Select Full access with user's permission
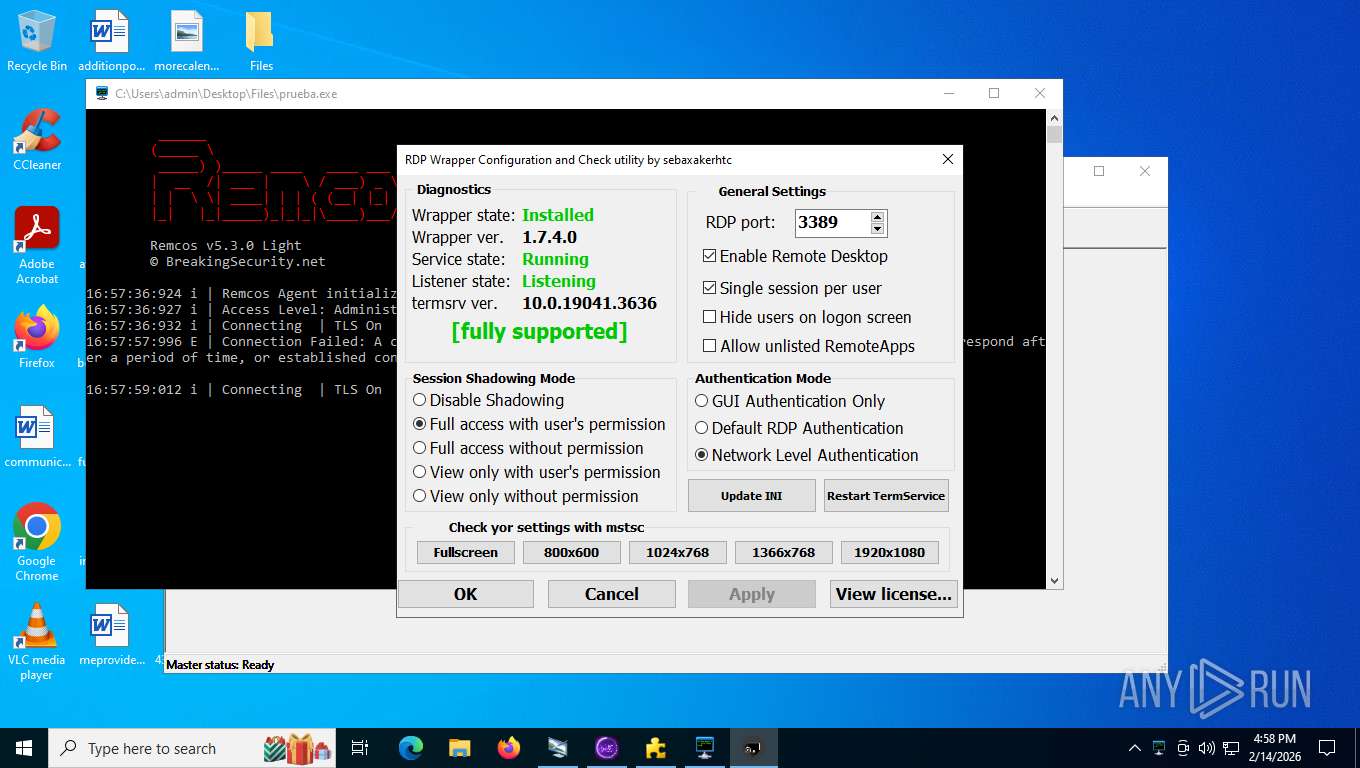Image resolution: width=1360 pixels, height=768 pixels. click(420, 424)
